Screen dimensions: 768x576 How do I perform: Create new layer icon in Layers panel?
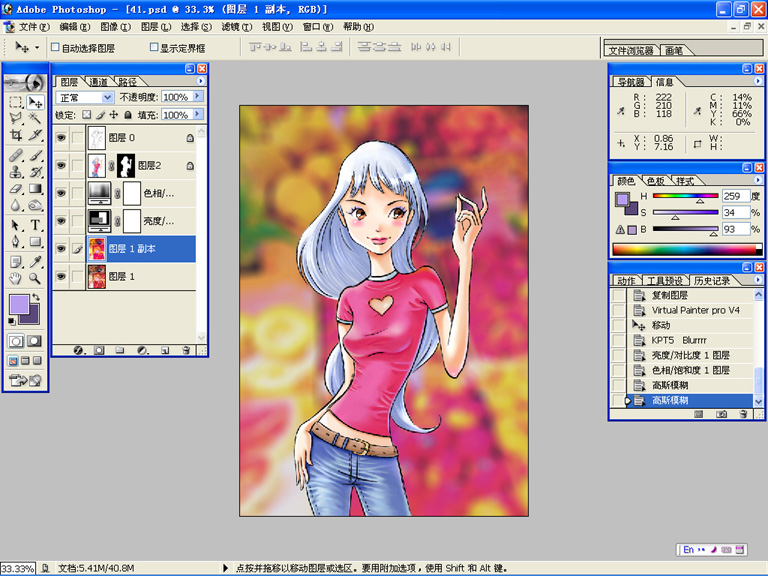tap(165, 350)
